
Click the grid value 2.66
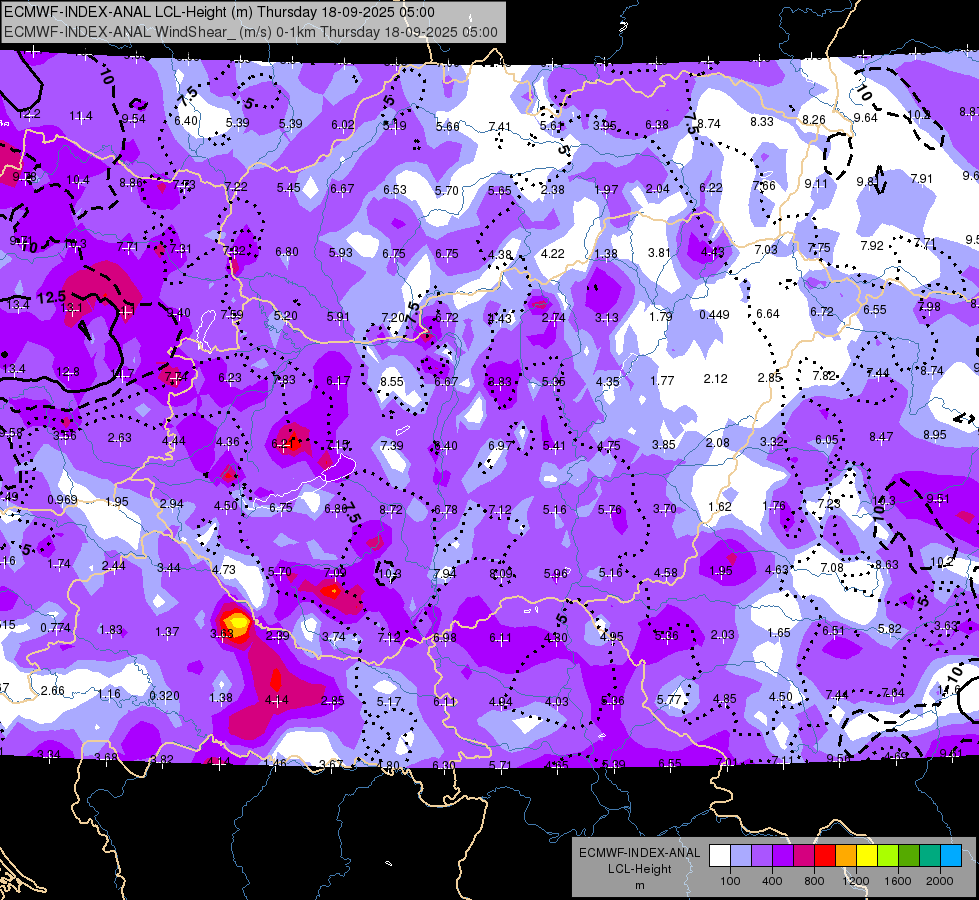coord(53,690)
